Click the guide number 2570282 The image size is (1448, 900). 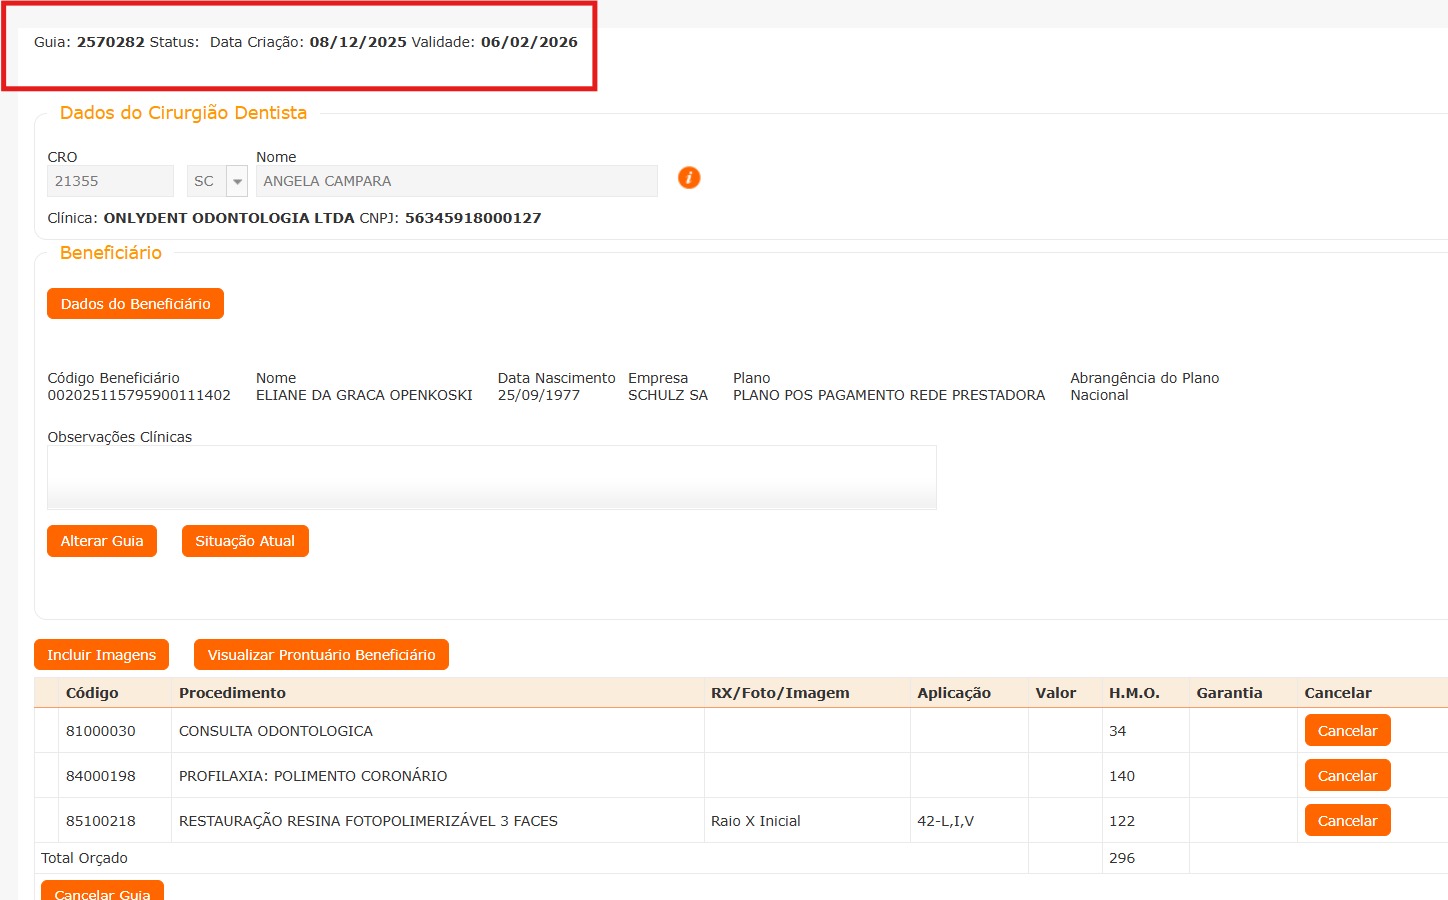click(x=111, y=42)
